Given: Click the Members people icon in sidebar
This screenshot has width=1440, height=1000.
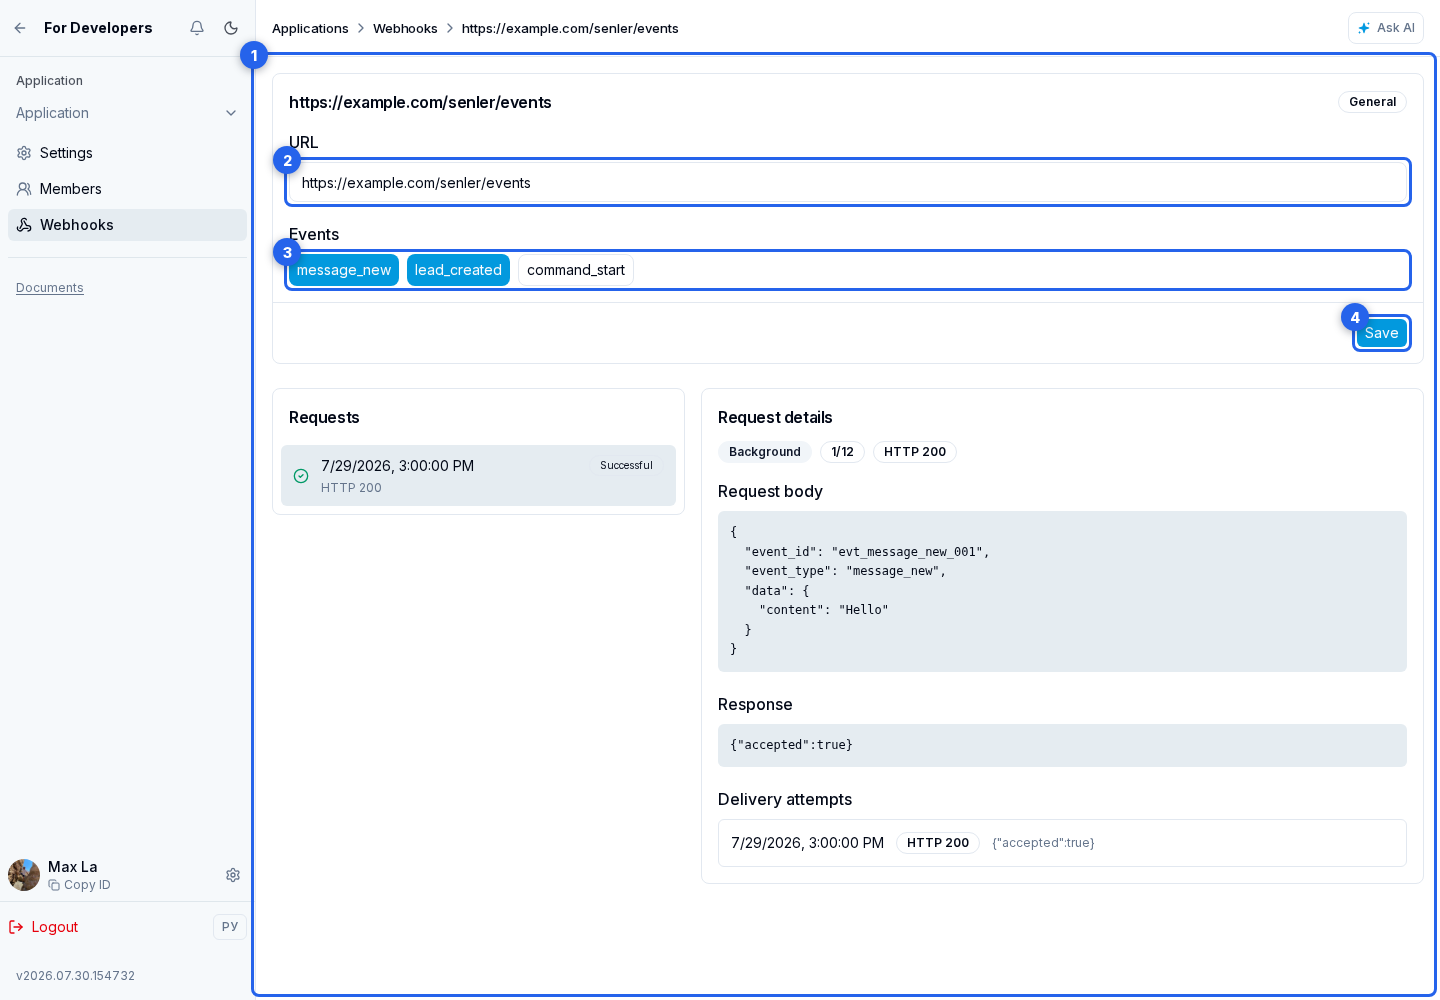Looking at the screenshot, I should (24, 189).
